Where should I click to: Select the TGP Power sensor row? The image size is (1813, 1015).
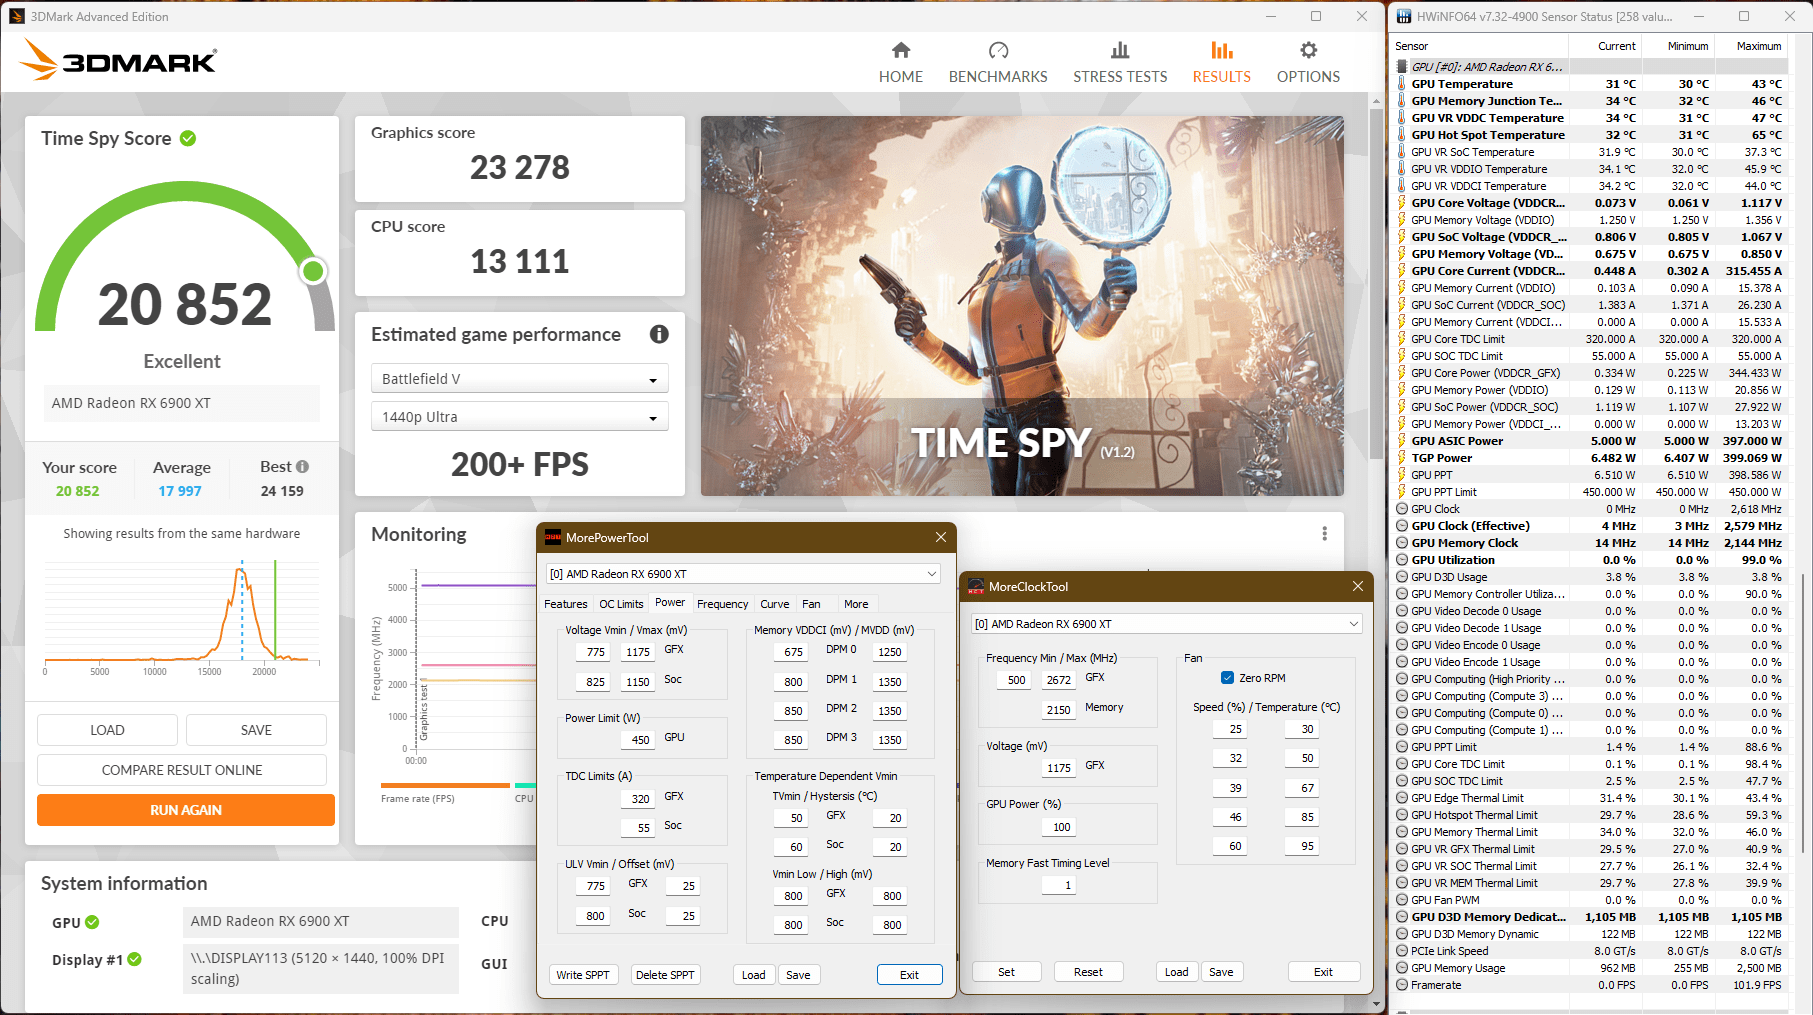[x=1592, y=458]
